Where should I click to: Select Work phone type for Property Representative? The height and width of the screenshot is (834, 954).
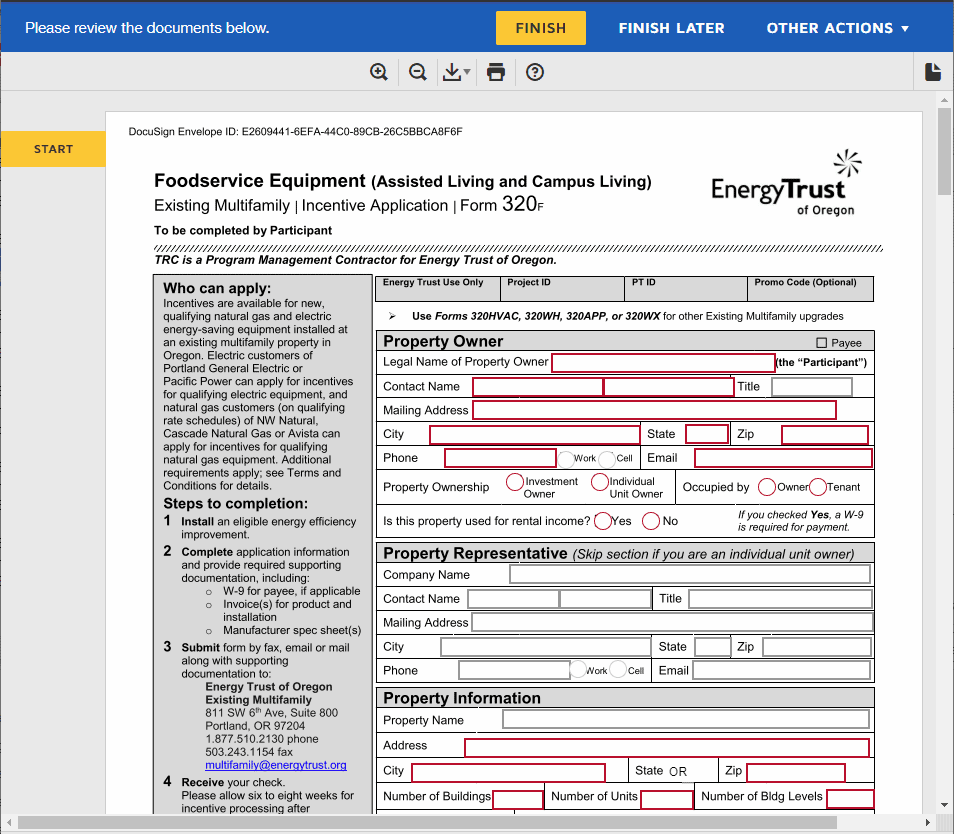(x=577, y=670)
